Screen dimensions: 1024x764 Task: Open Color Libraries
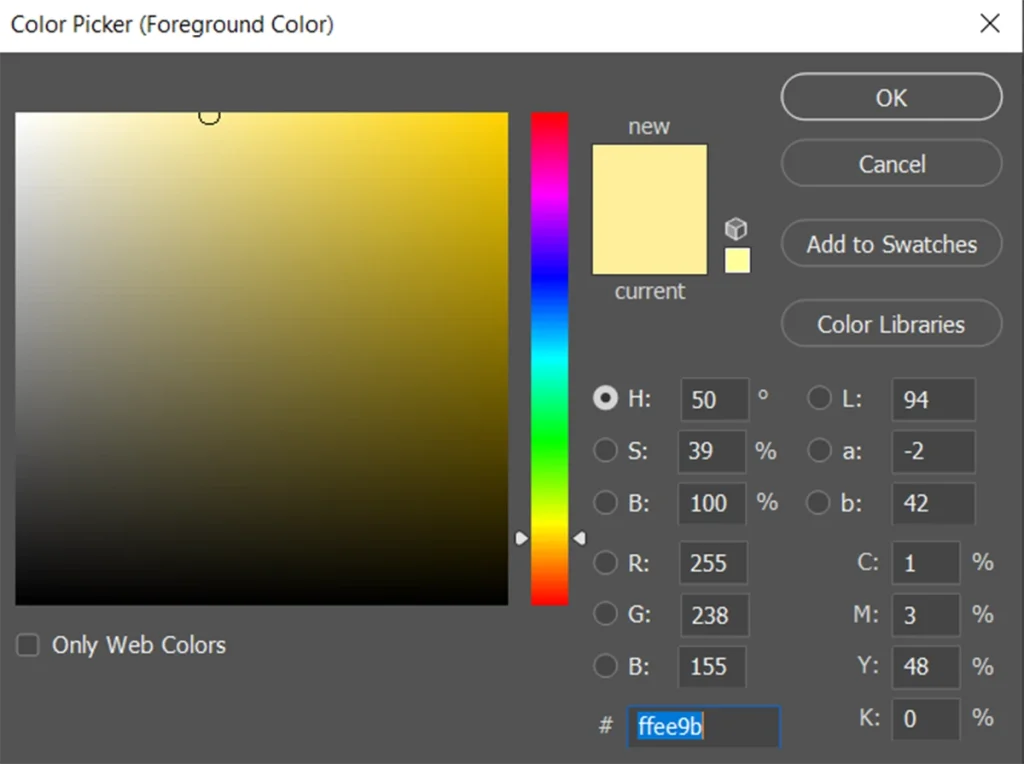(x=891, y=324)
